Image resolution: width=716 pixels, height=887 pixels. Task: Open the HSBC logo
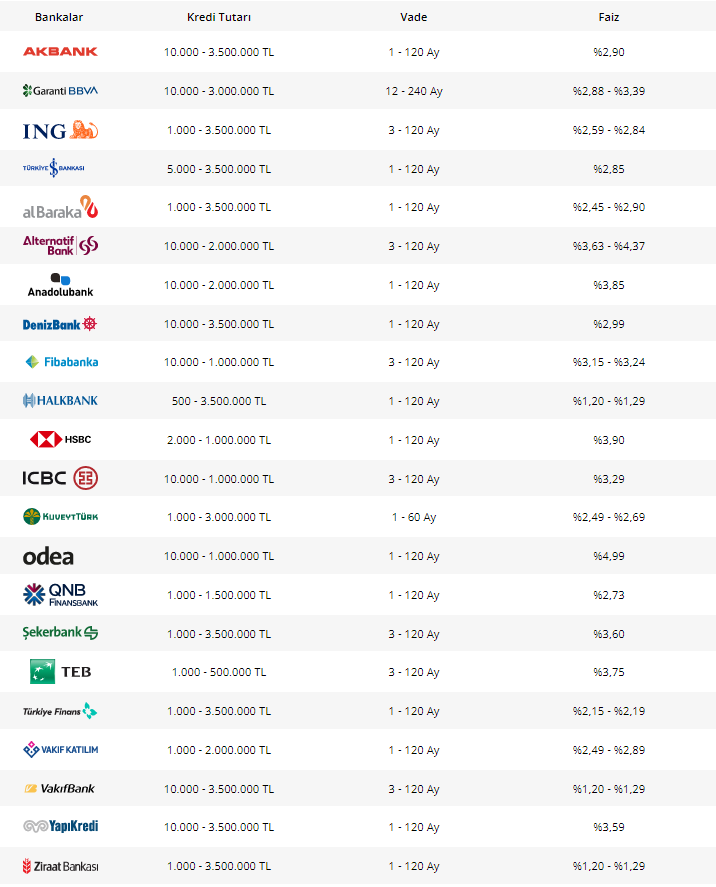60,440
